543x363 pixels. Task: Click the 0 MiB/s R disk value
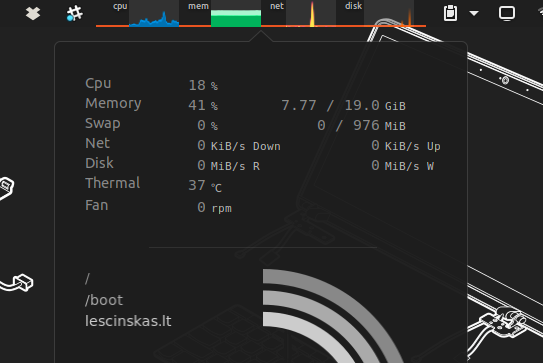tap(229, 166)
